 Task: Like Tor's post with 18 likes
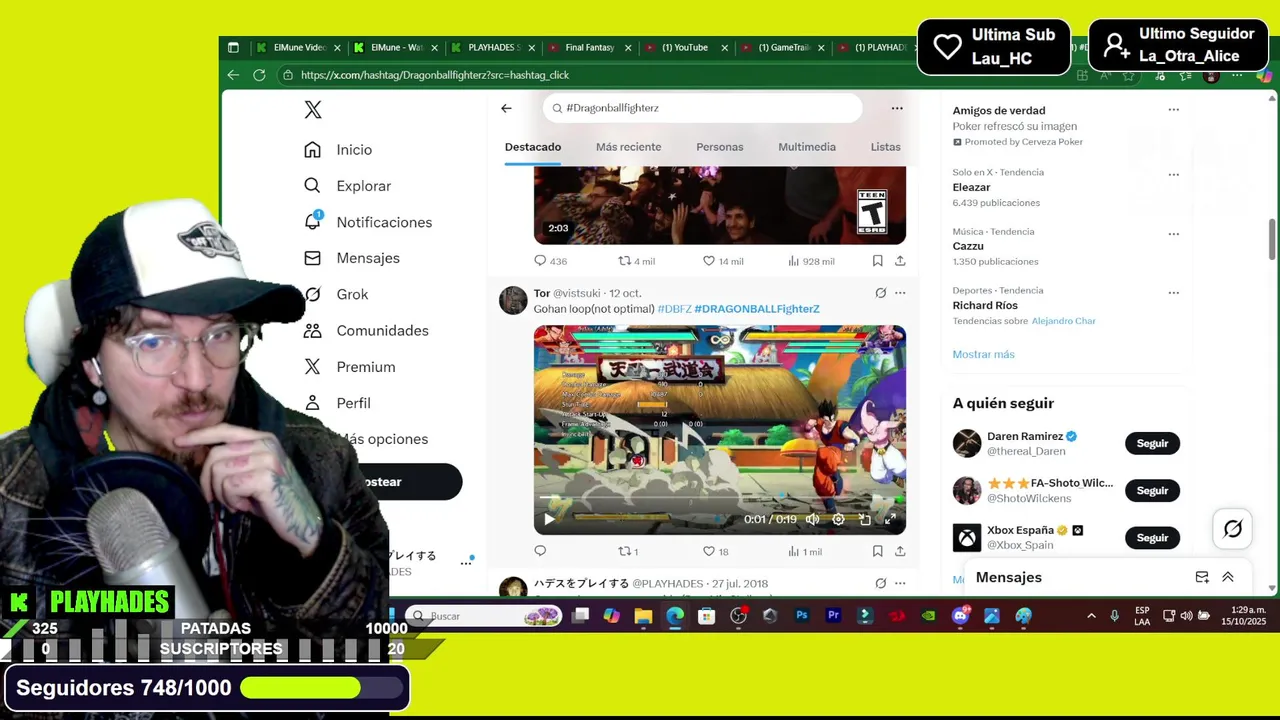pos(715,551)
